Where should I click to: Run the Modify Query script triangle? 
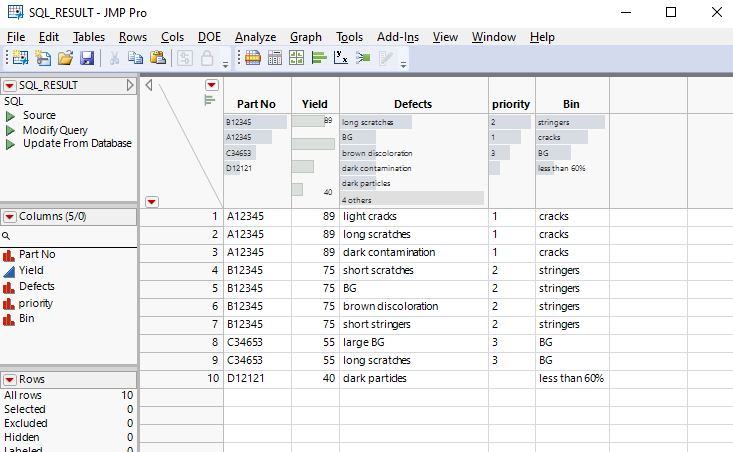(9, 130)
